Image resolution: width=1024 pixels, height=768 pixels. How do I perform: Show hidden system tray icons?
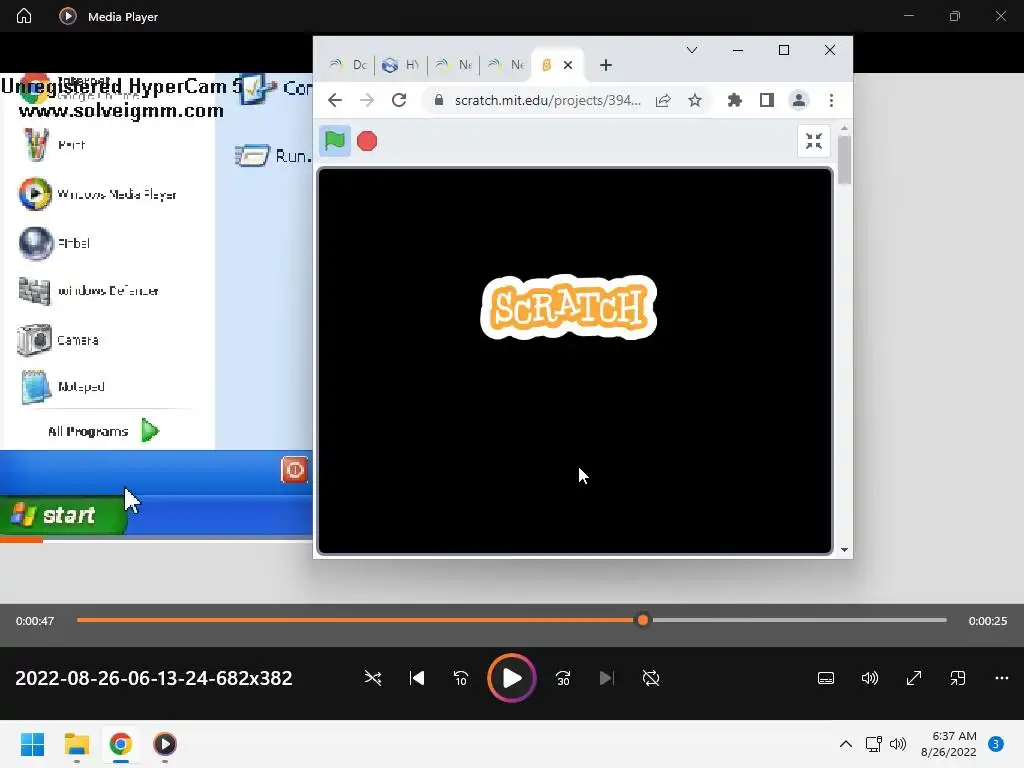coord(846,744)
